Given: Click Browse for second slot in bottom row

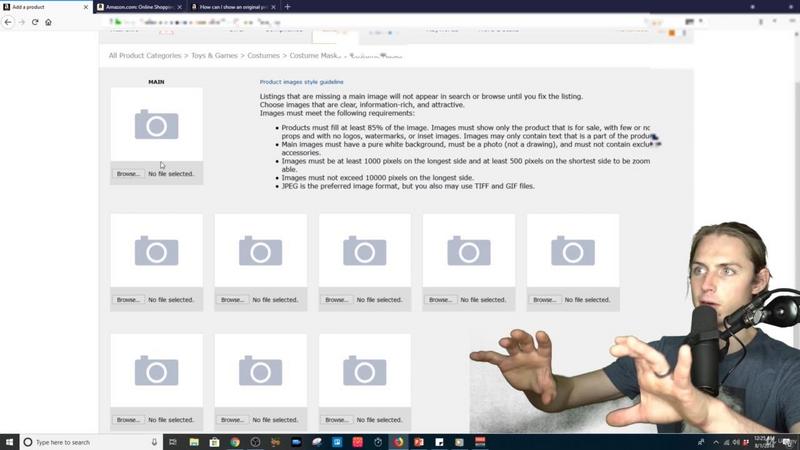Looking at the screenshot, I should (232, 420).
